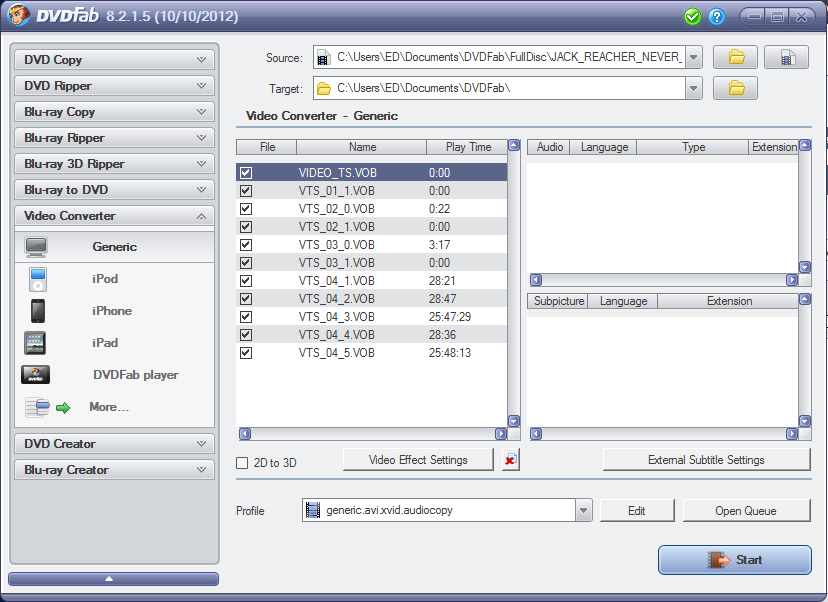Open the Target path dropdown

pyautogui.click(x=693, y=88)
